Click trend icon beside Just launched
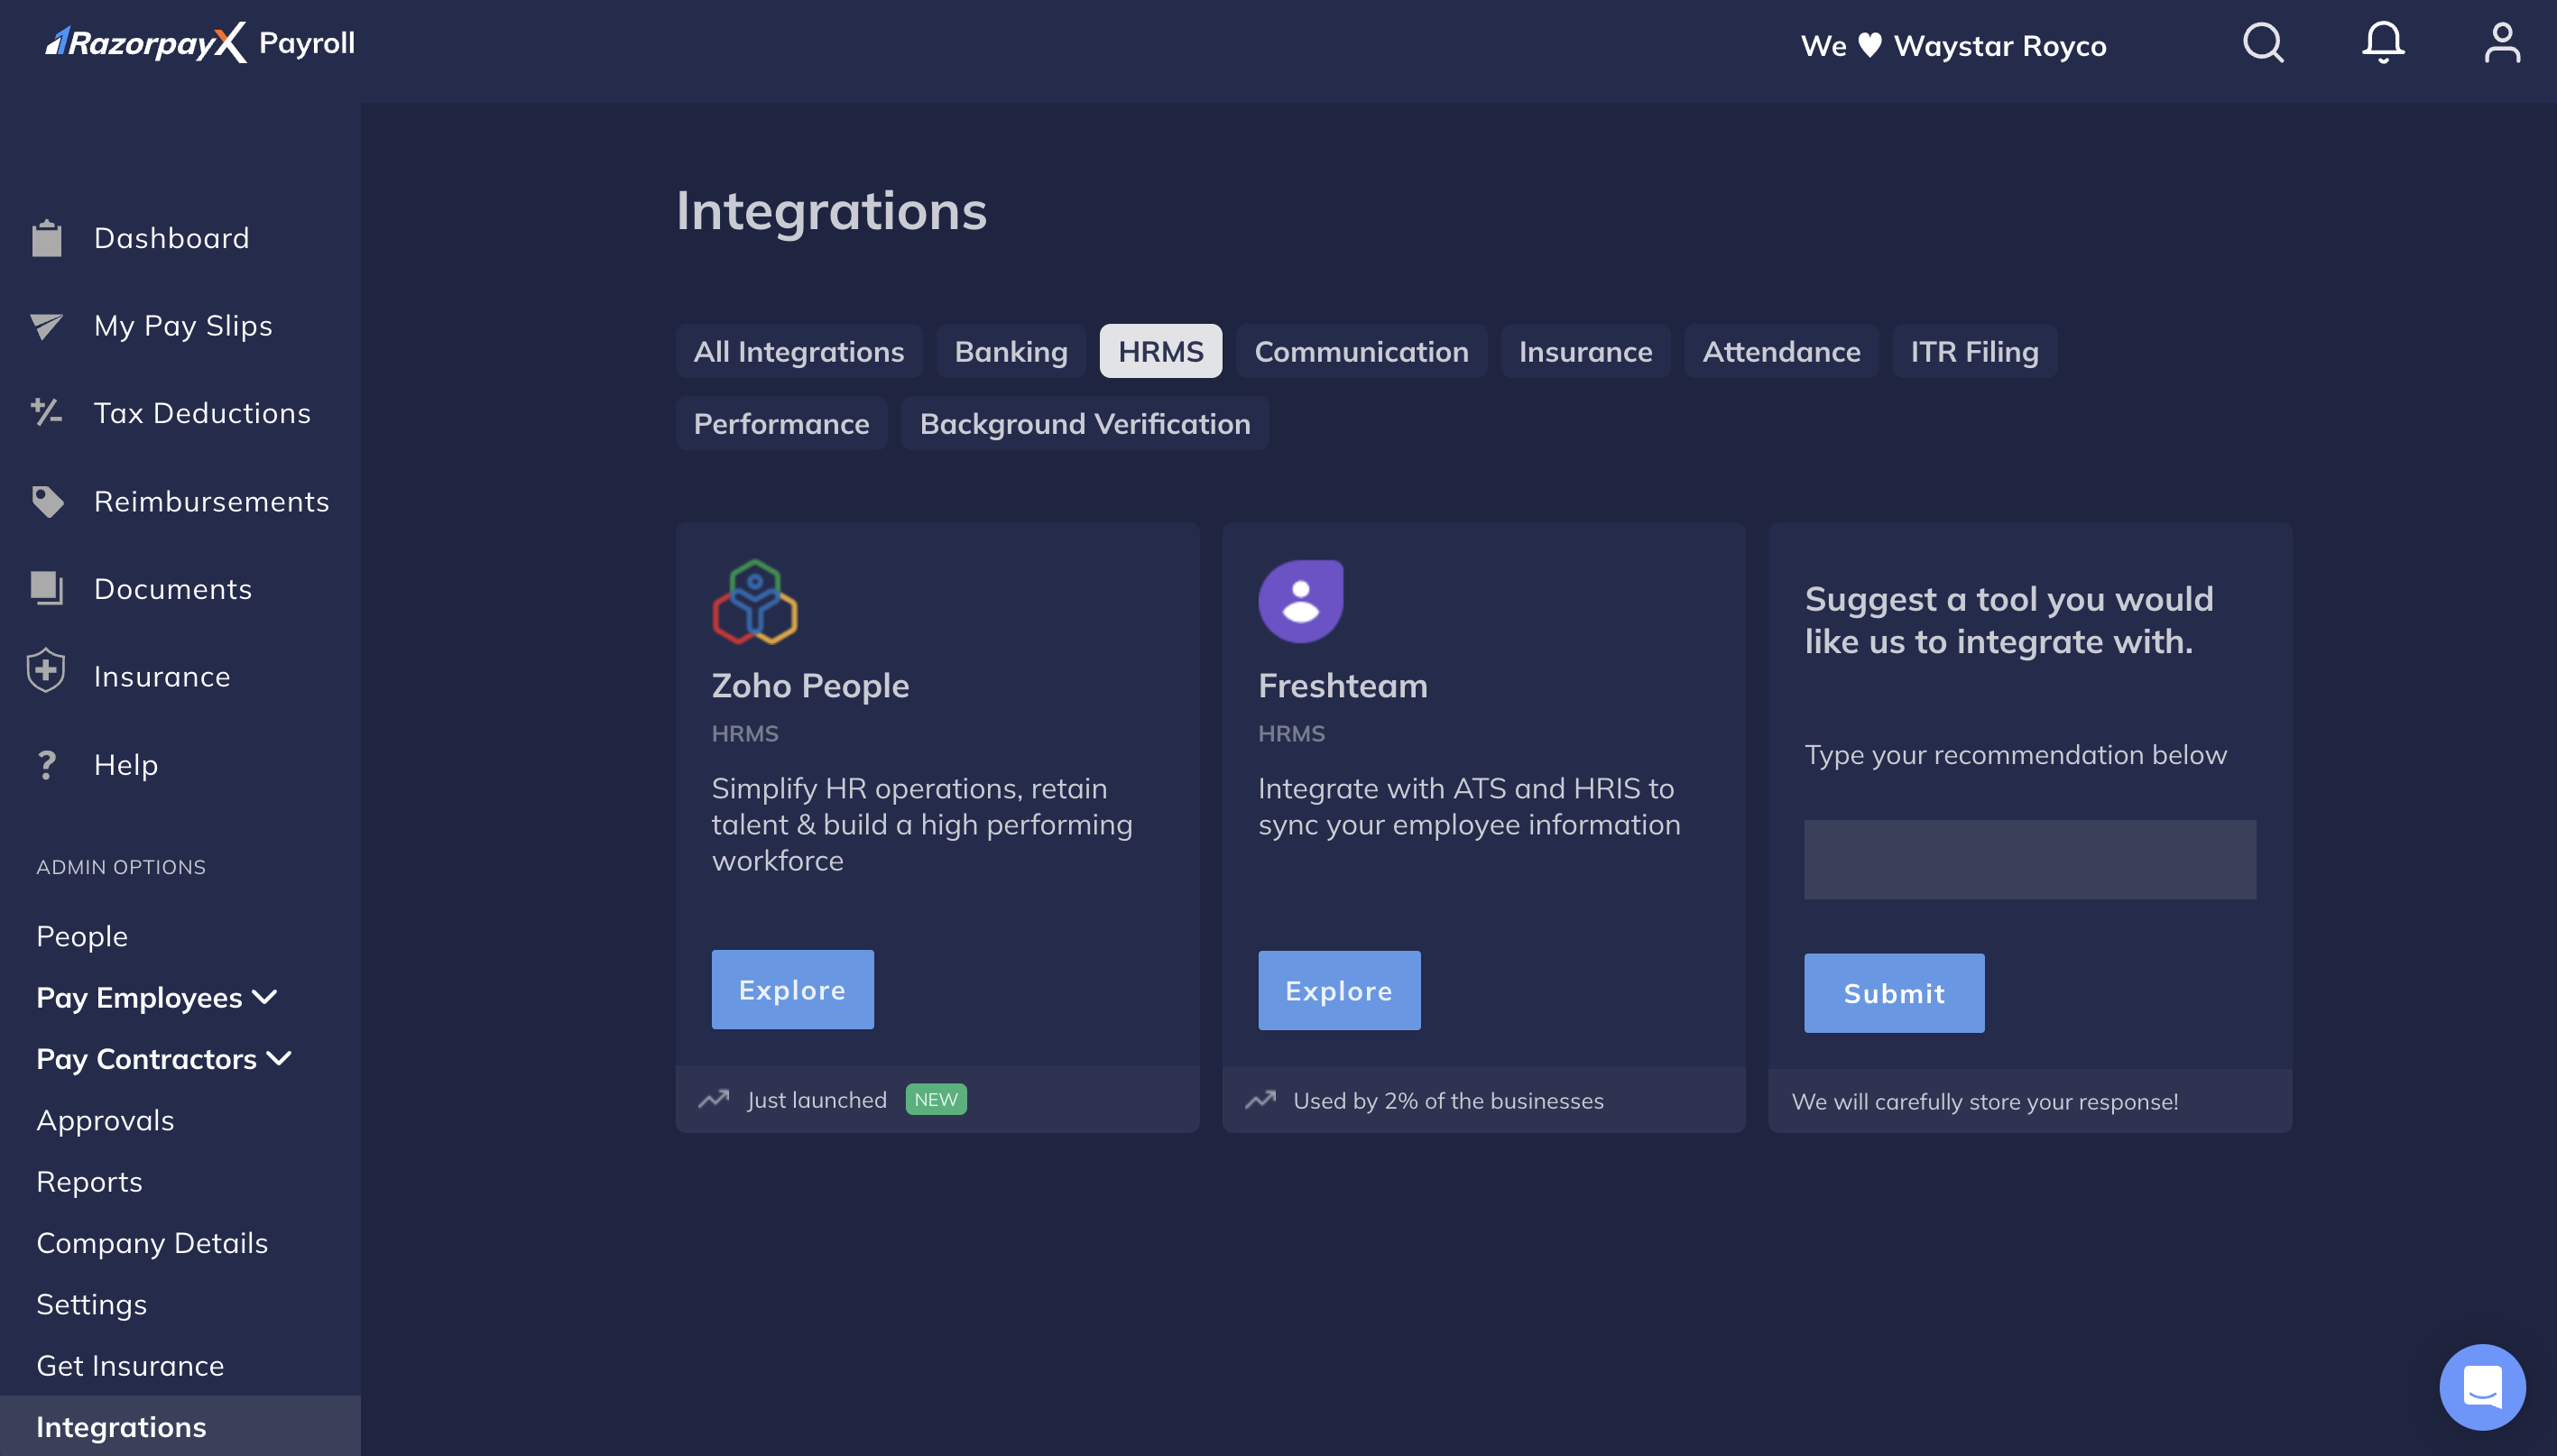Viewport: 2557px width, 1456px height. [713, 1099]
